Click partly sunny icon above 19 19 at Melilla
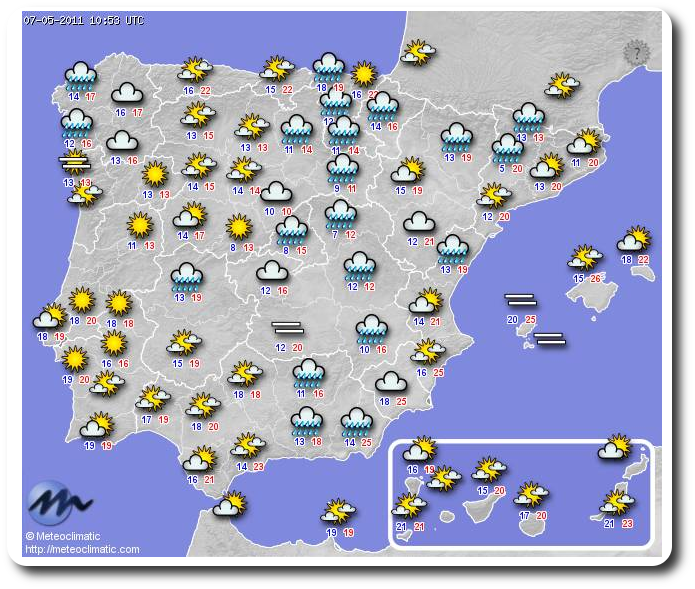 [x=338, y=511]
